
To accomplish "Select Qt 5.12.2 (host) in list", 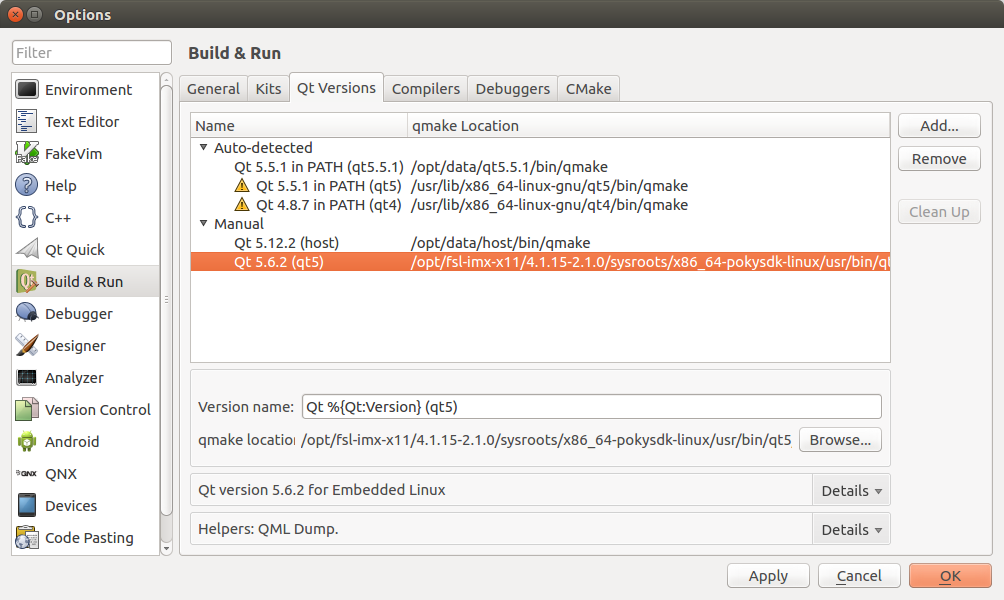I will tap(286, 243).
